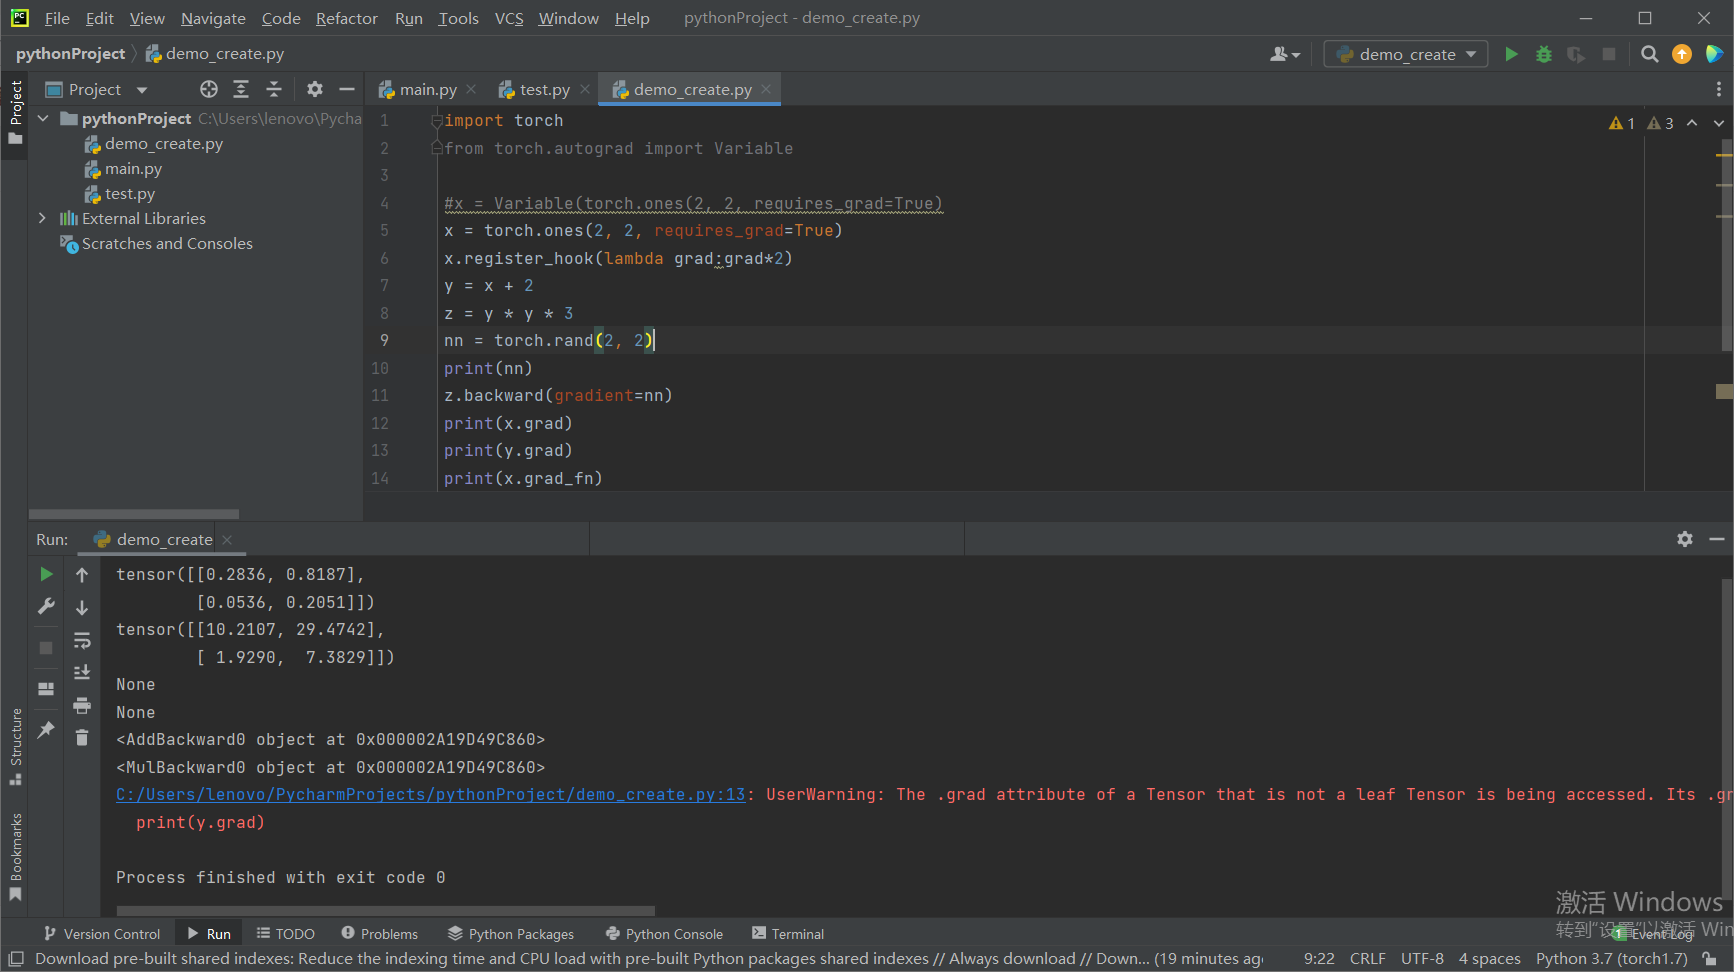Stop process in Run panel

pos(46,648)
